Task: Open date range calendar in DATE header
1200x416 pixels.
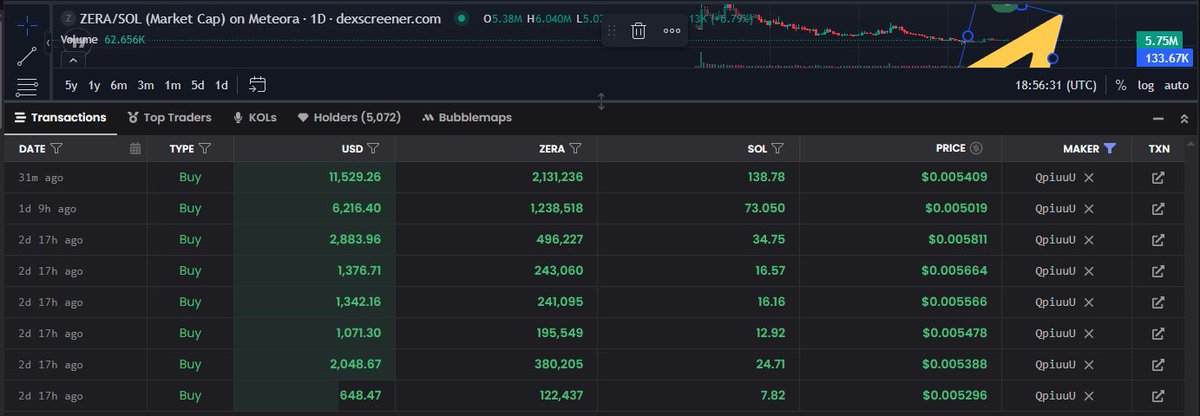Action: (x=135, y=149)
